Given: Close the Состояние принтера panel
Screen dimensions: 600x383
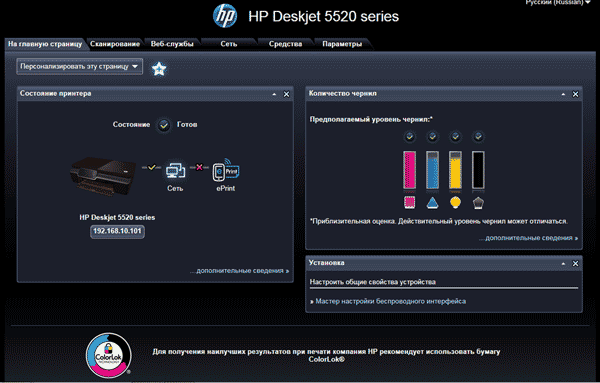Looking at the screenshot, I should pos(286,94).
